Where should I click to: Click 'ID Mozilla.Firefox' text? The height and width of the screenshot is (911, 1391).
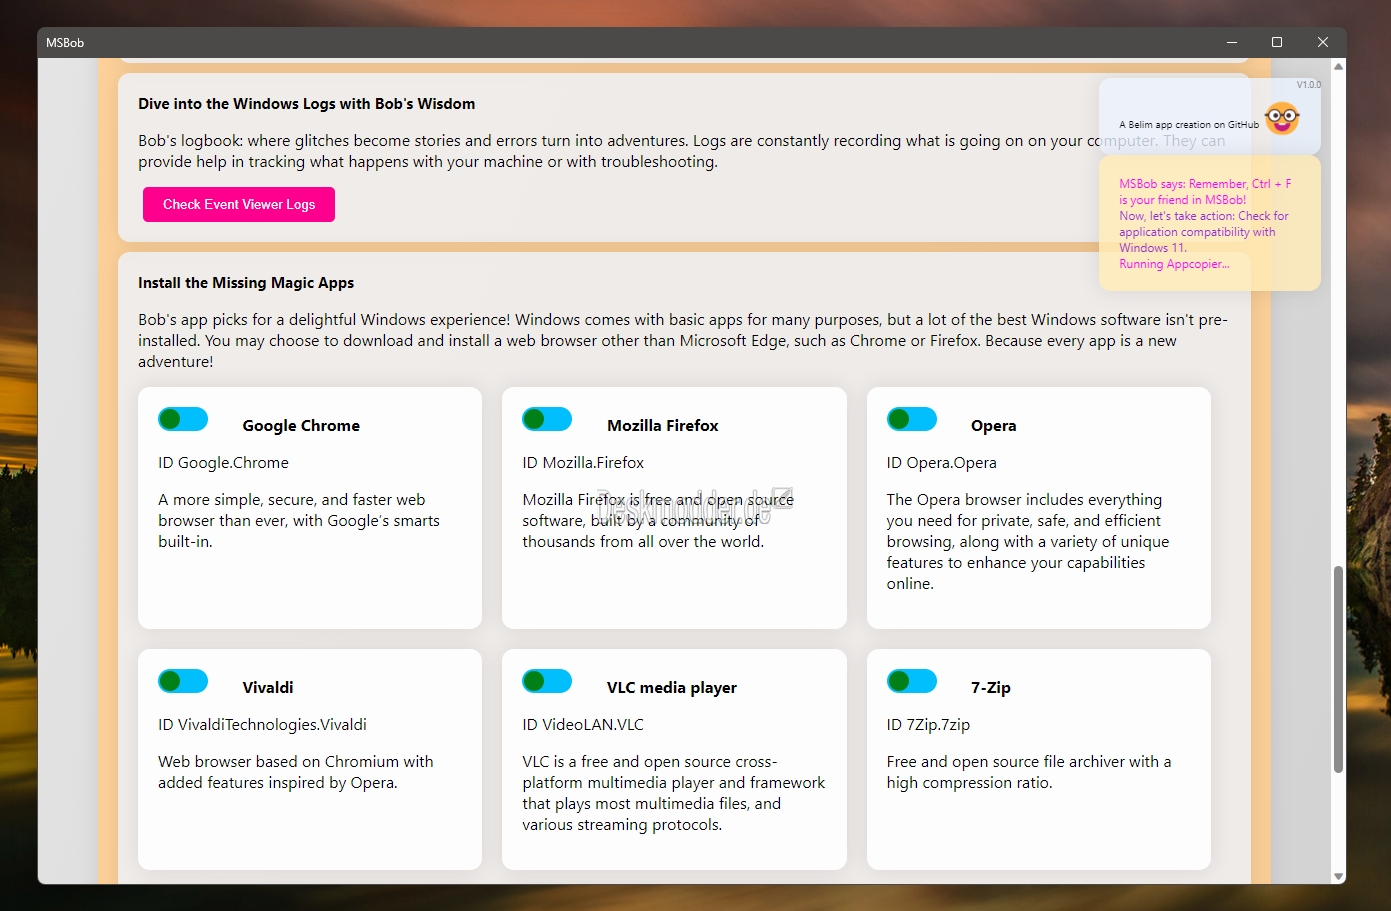pyautogui.click(x=583, y=463)
